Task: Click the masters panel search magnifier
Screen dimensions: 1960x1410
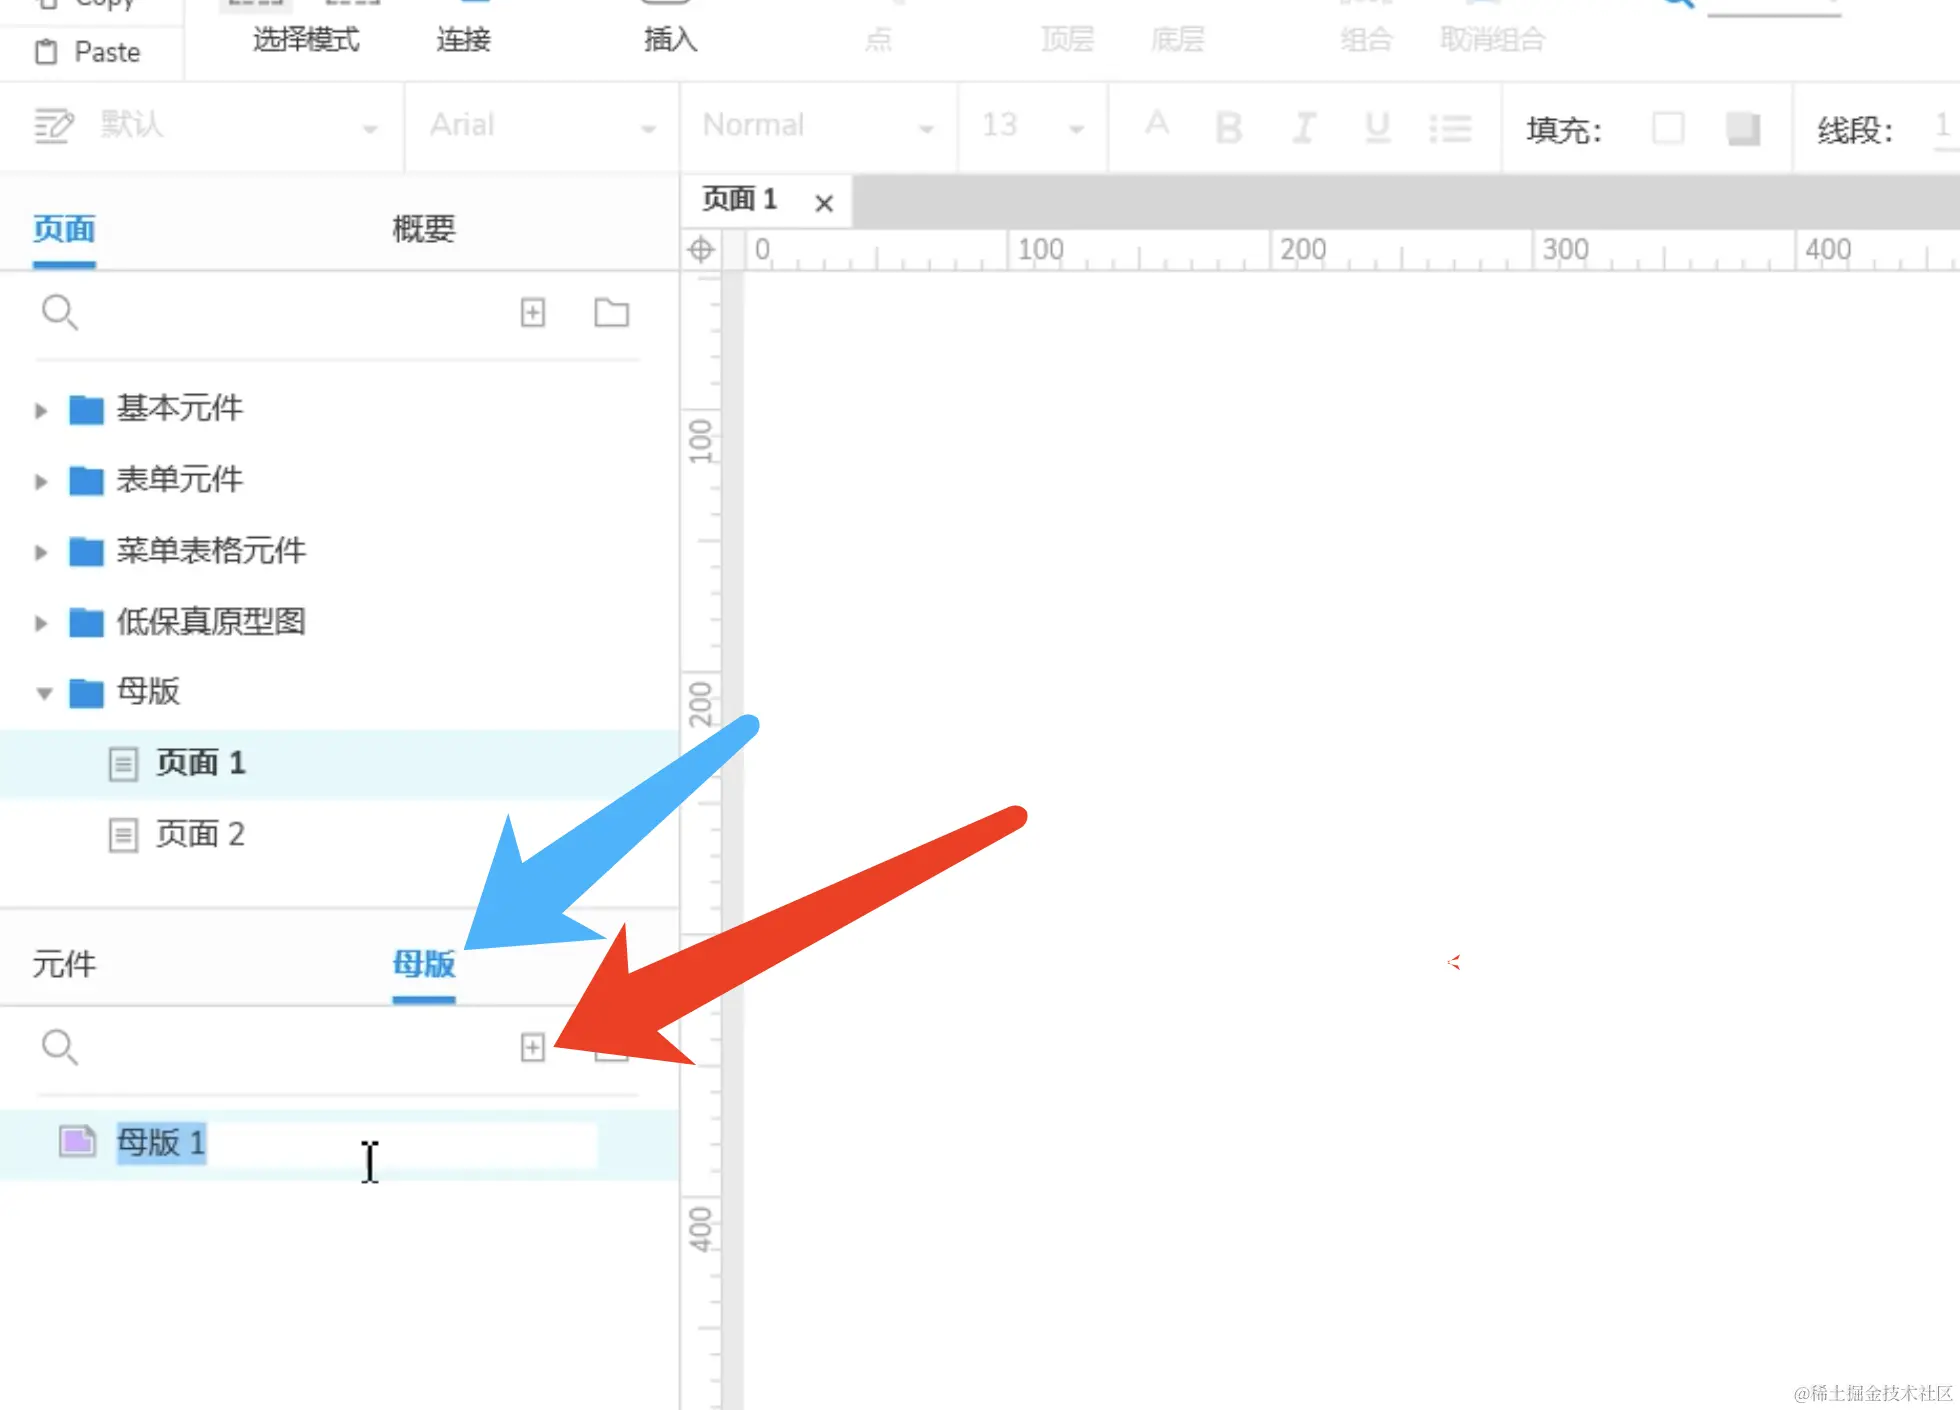Action: click(59, 1047)
